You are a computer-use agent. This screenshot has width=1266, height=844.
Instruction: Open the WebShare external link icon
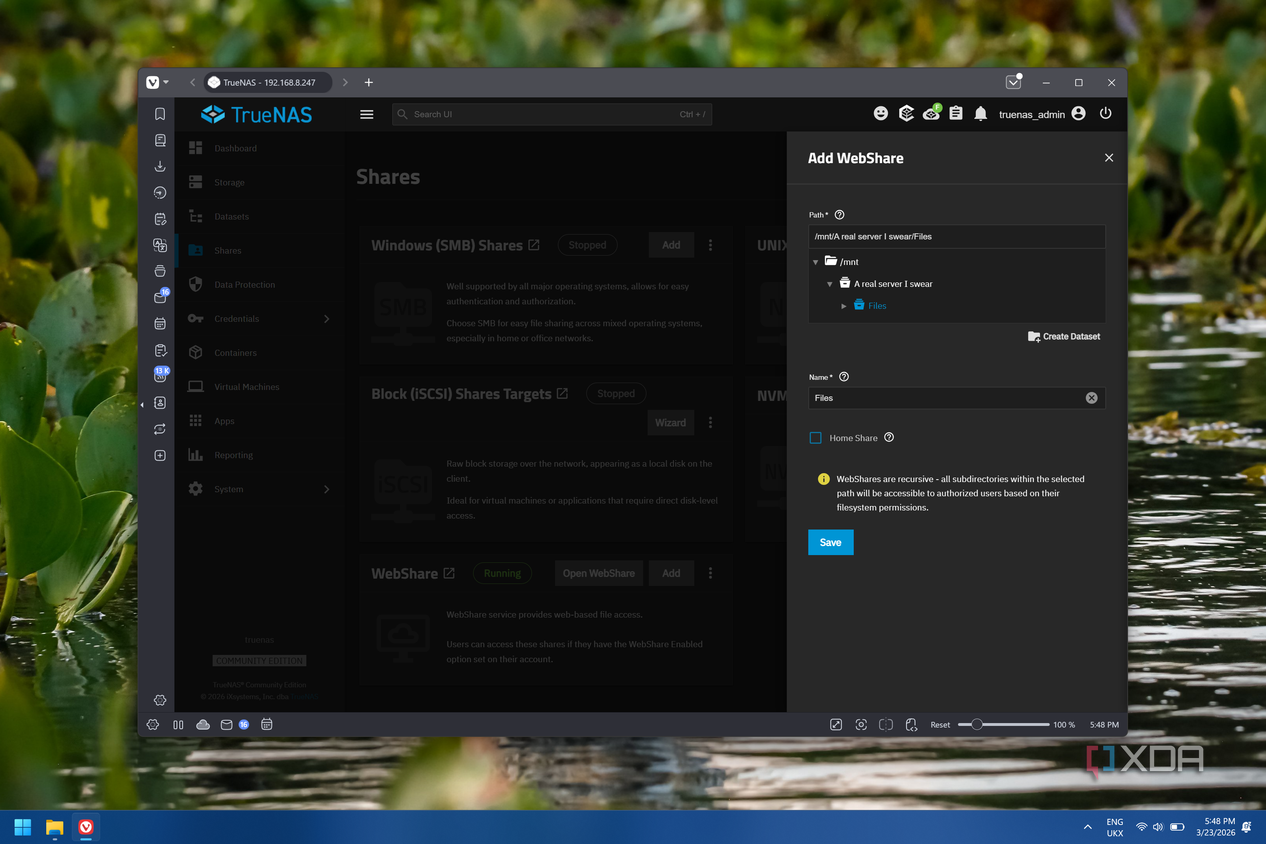click(449, 573)
